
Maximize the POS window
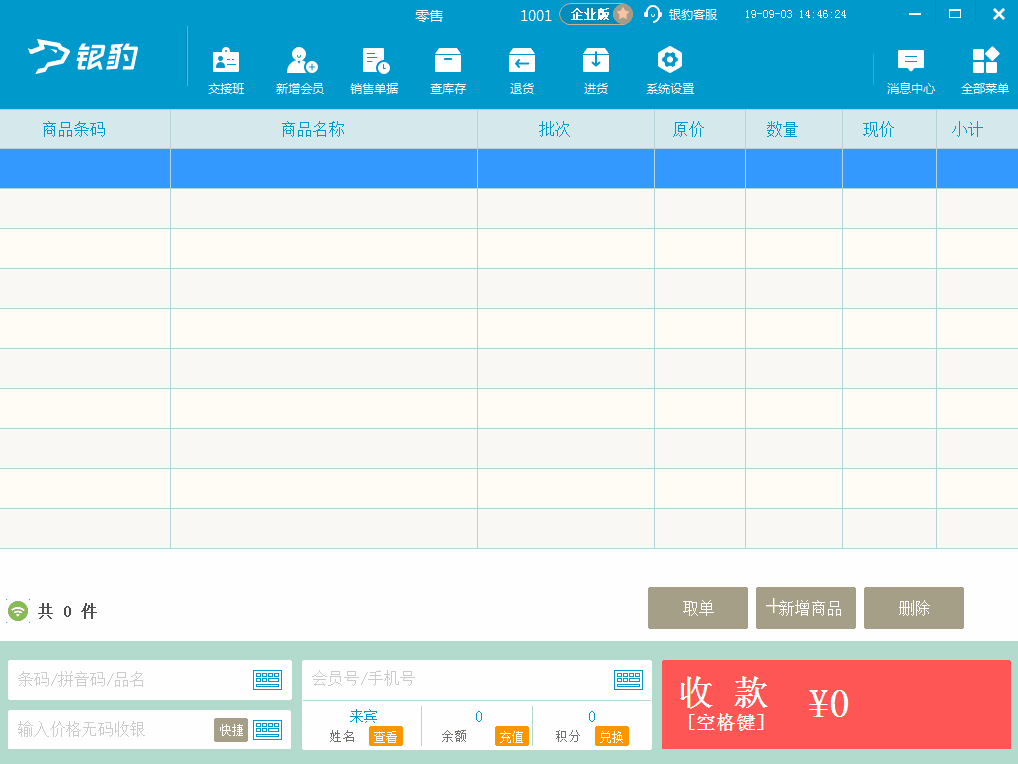(x=955, y=14)
